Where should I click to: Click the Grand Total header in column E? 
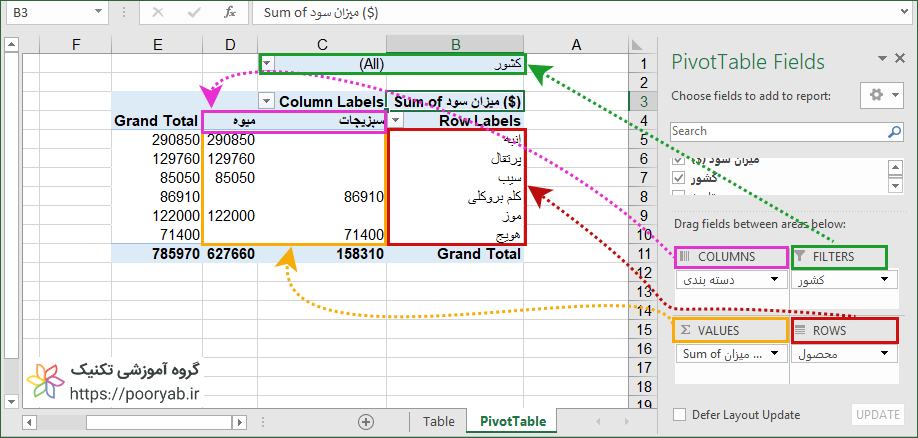point(156,121)
